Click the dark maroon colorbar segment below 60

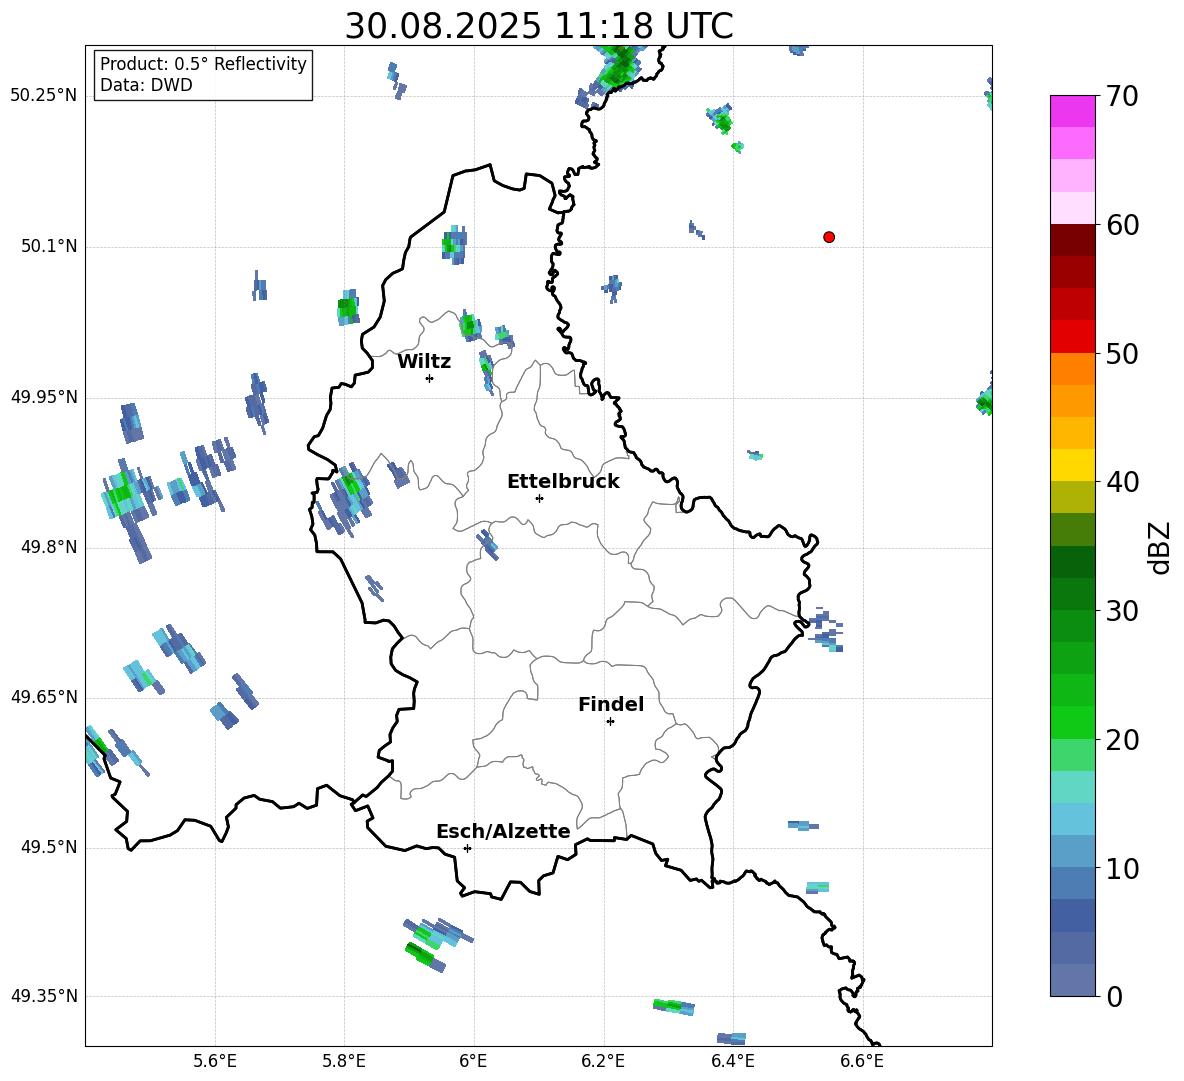(x=1073, y=240)
